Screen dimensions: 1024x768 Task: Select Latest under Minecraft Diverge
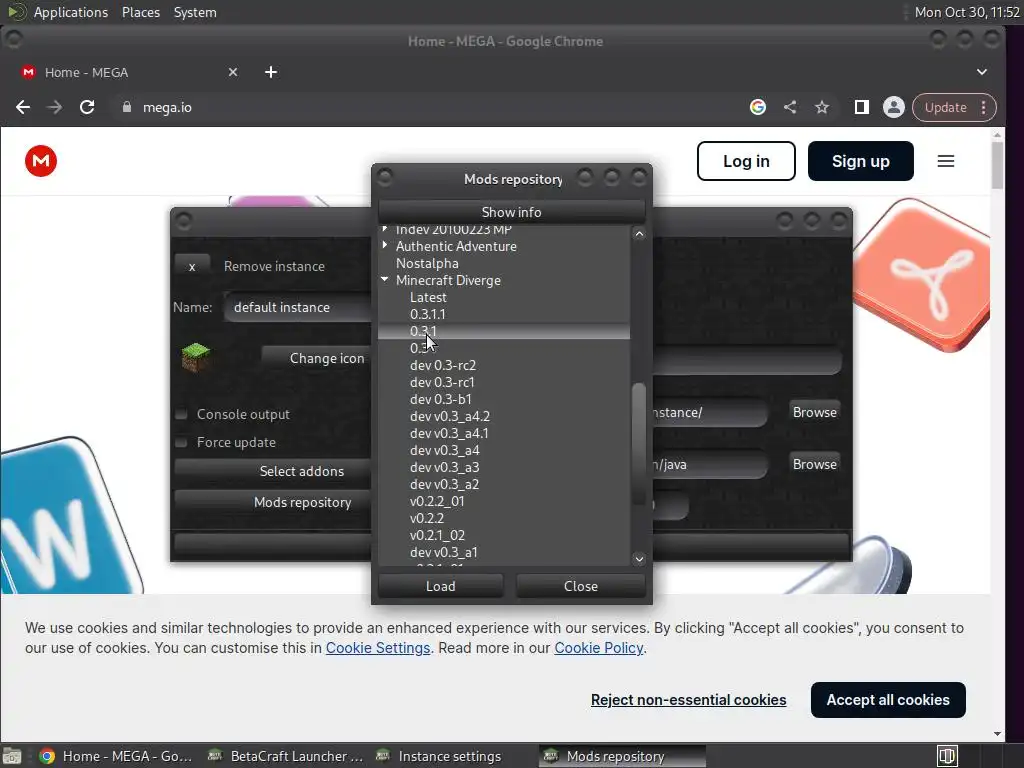pos(428,297)
